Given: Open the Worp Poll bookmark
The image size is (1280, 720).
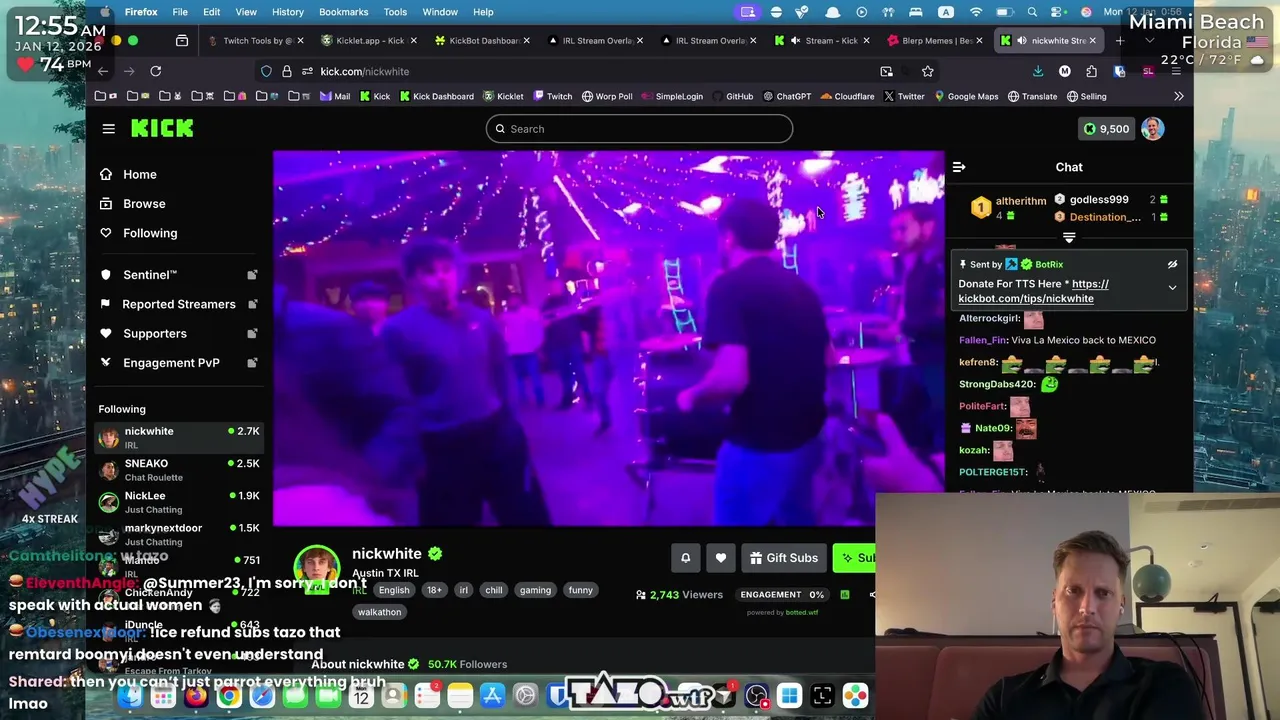Looking at the screenshot, I should 607,96.
